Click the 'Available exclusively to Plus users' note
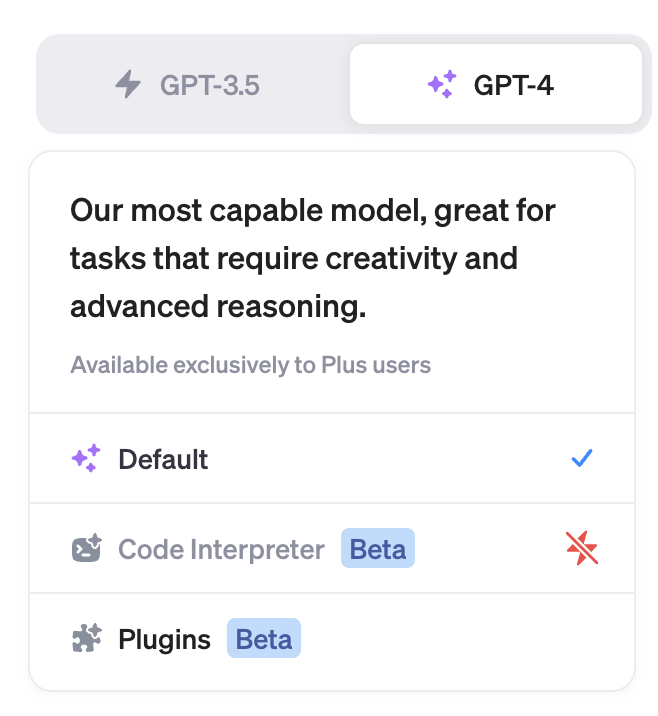Screen dimensions: 658x716 [250, 365]
